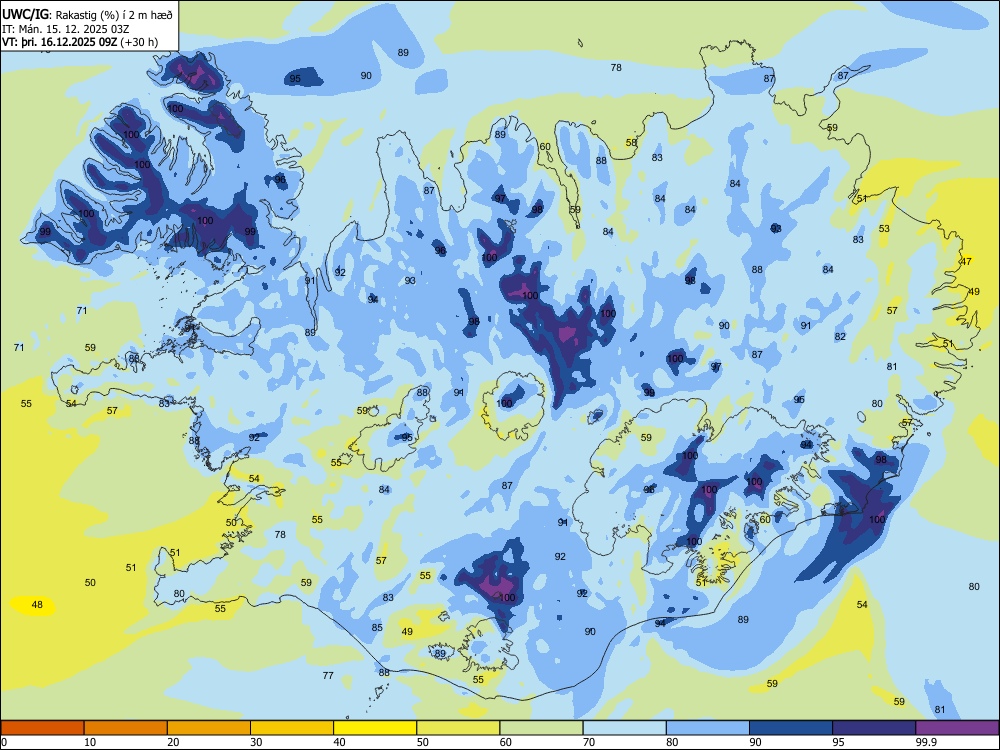The width and height of the screenshot is (1000, 750).
Task: Select the 'IT: Mán. 15. 12. 2025 03Z' line
Action: 66,29
